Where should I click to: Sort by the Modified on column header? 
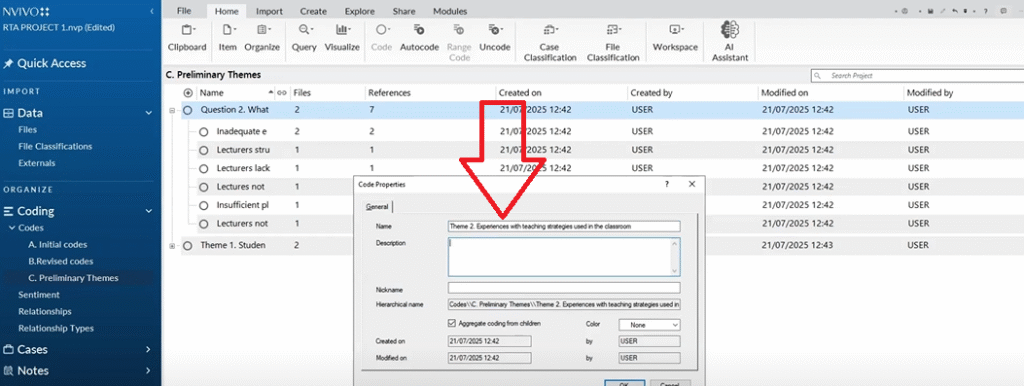(x=784, y=93)
